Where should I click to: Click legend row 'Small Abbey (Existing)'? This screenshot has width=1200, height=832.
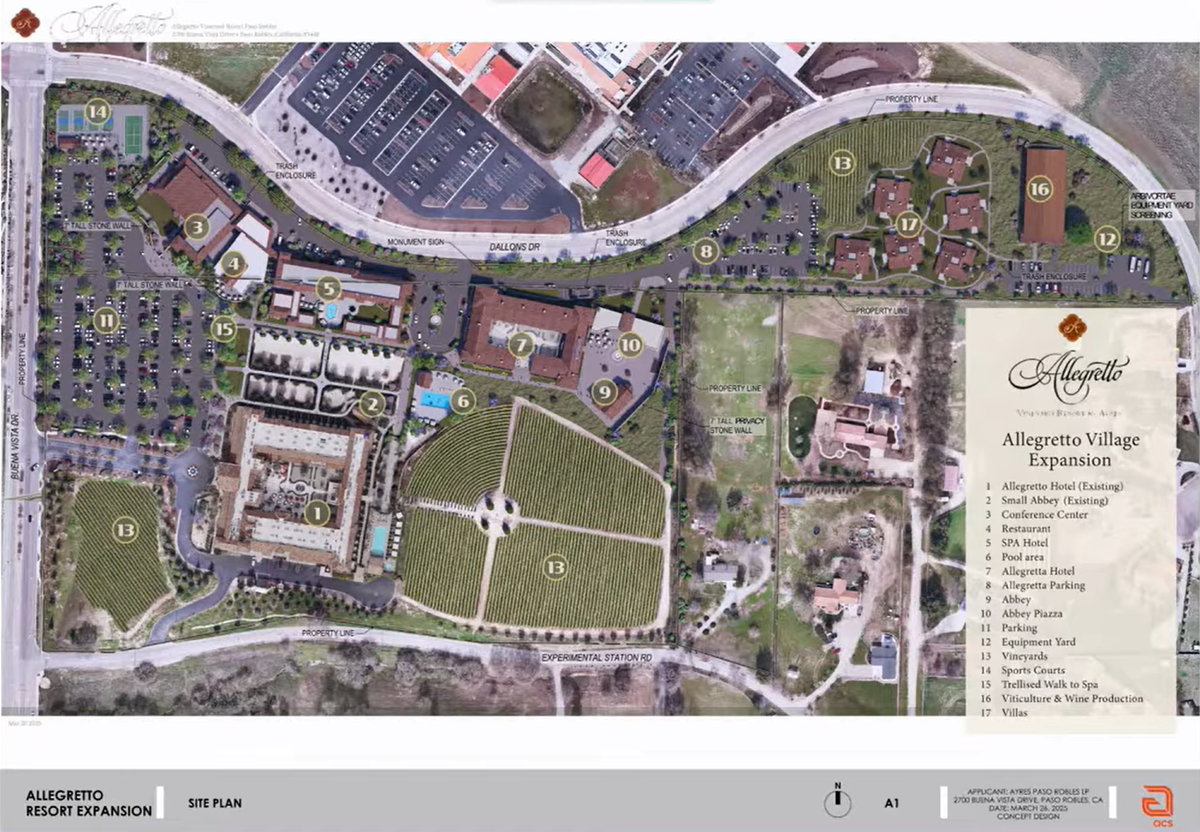pyautogui.click(x=1046, y=500)
